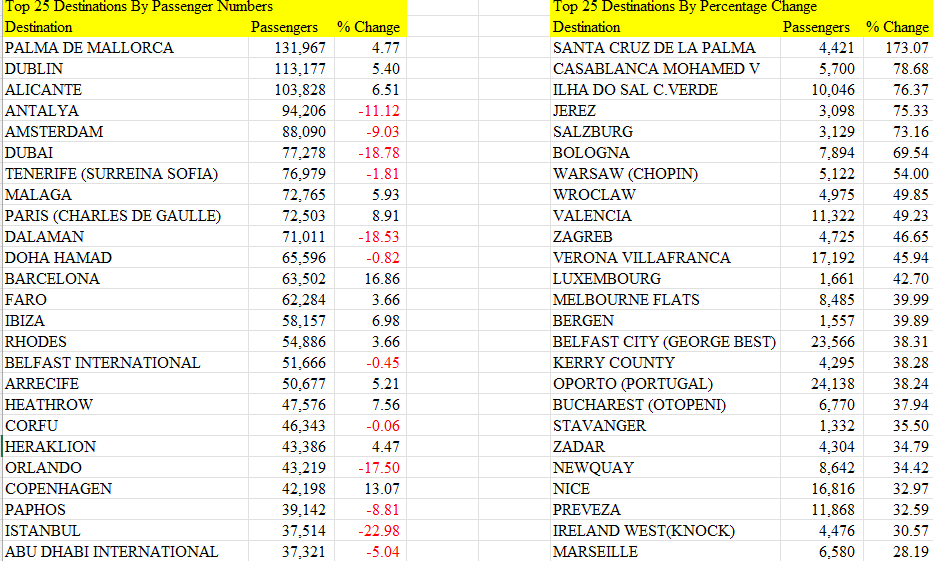Select the FARO destination cell

click(125, 300)
